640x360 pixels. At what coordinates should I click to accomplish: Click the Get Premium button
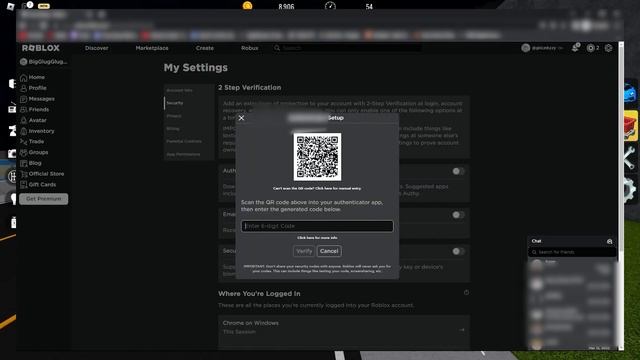pyautogui.click(x=44, y=199)
